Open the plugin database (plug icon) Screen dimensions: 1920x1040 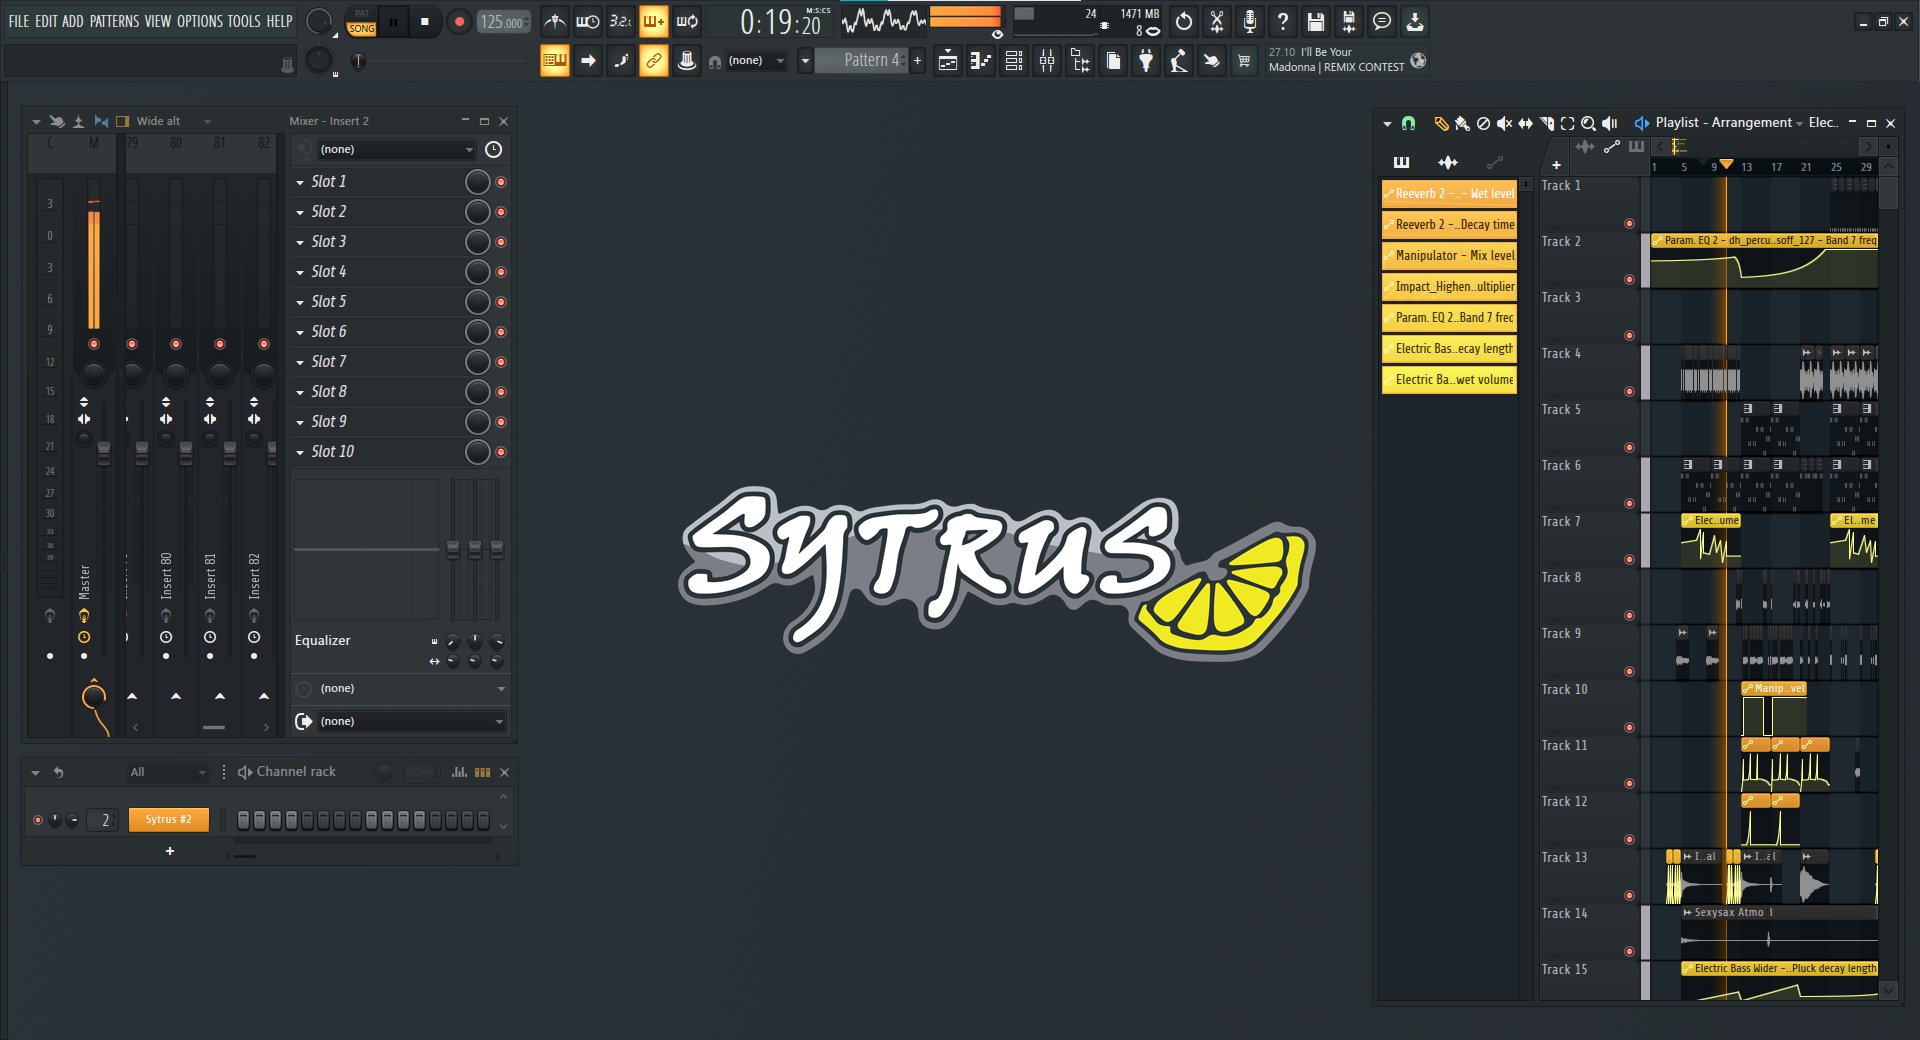1146,61
